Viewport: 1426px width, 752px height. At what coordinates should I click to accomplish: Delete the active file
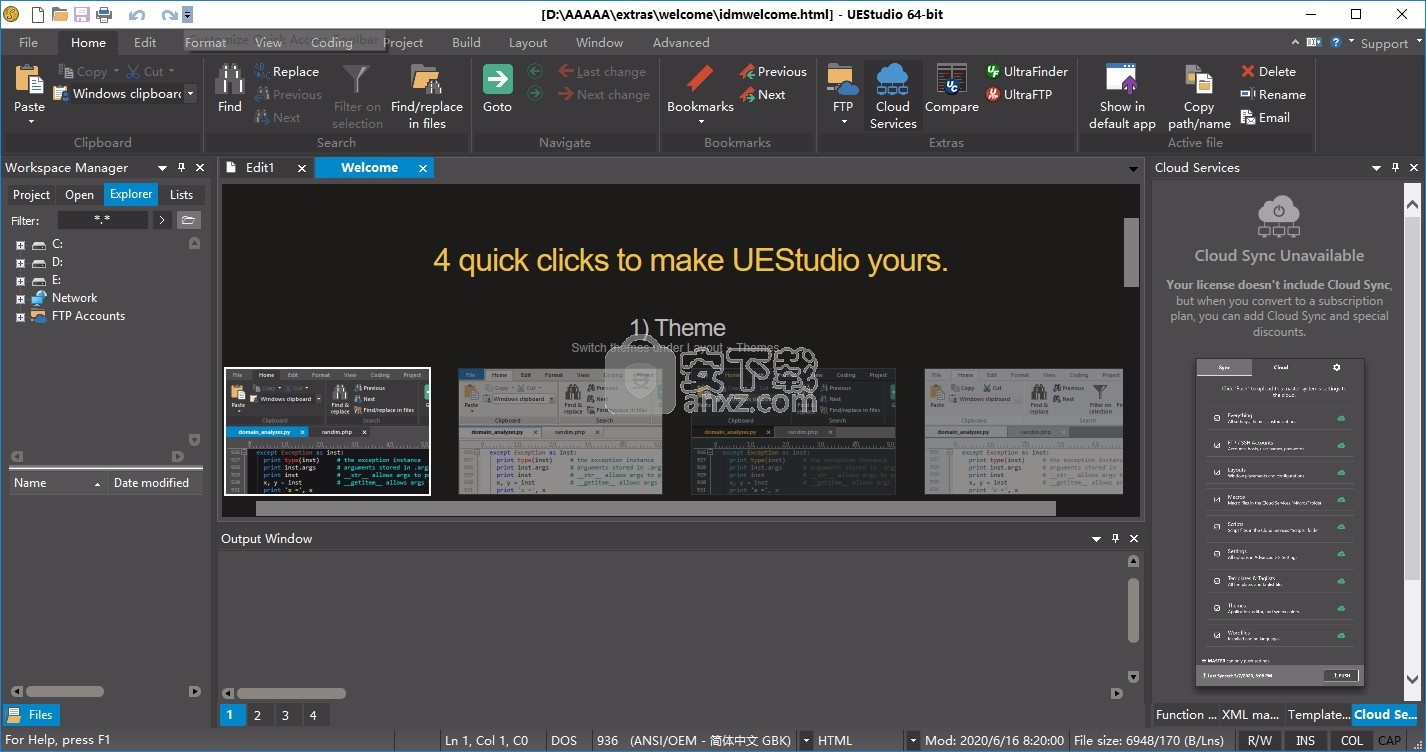click(x=1268, y=71)
